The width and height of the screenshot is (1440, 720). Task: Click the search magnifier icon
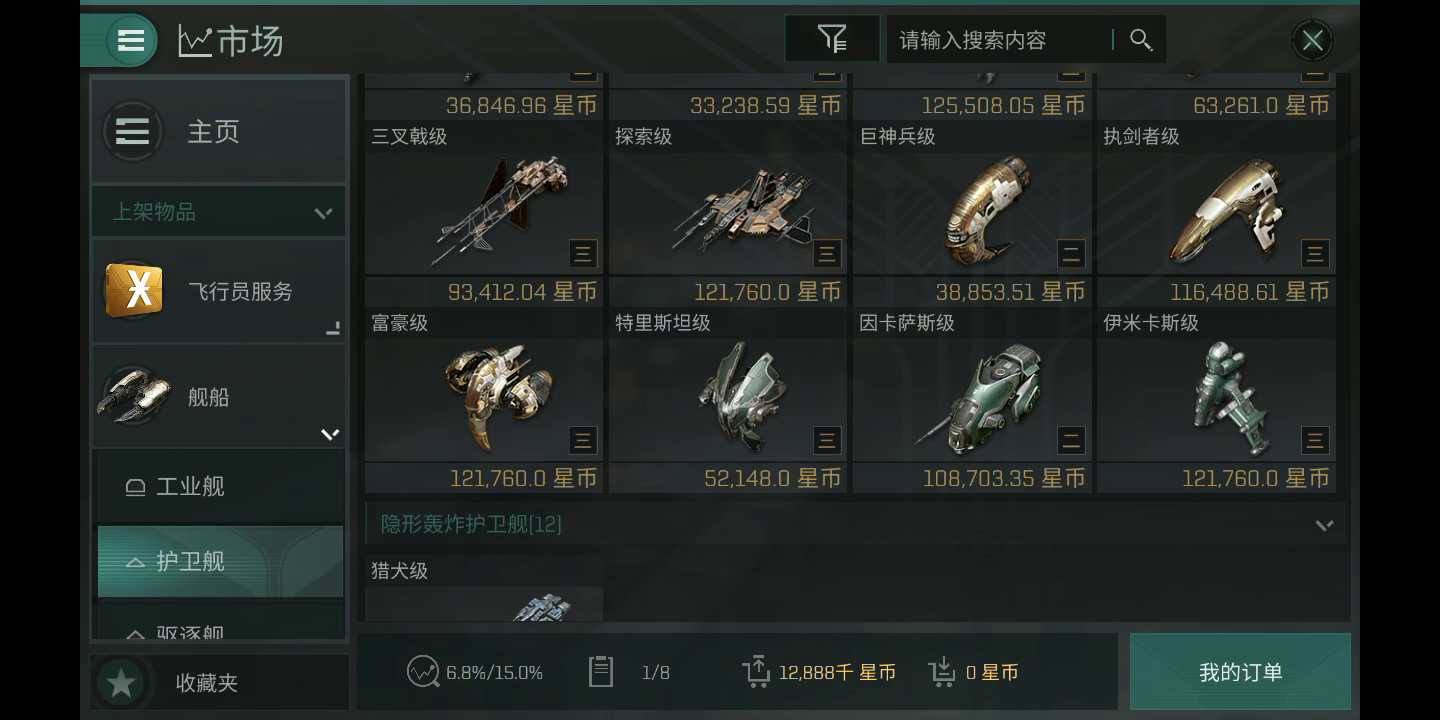tap(1141, 40)
